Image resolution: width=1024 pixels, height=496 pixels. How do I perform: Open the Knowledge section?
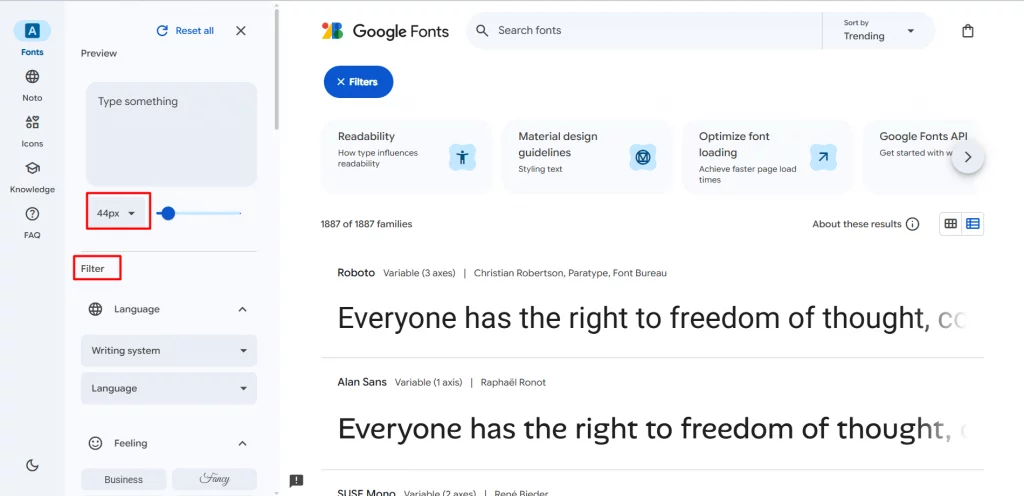pos(32,177)
